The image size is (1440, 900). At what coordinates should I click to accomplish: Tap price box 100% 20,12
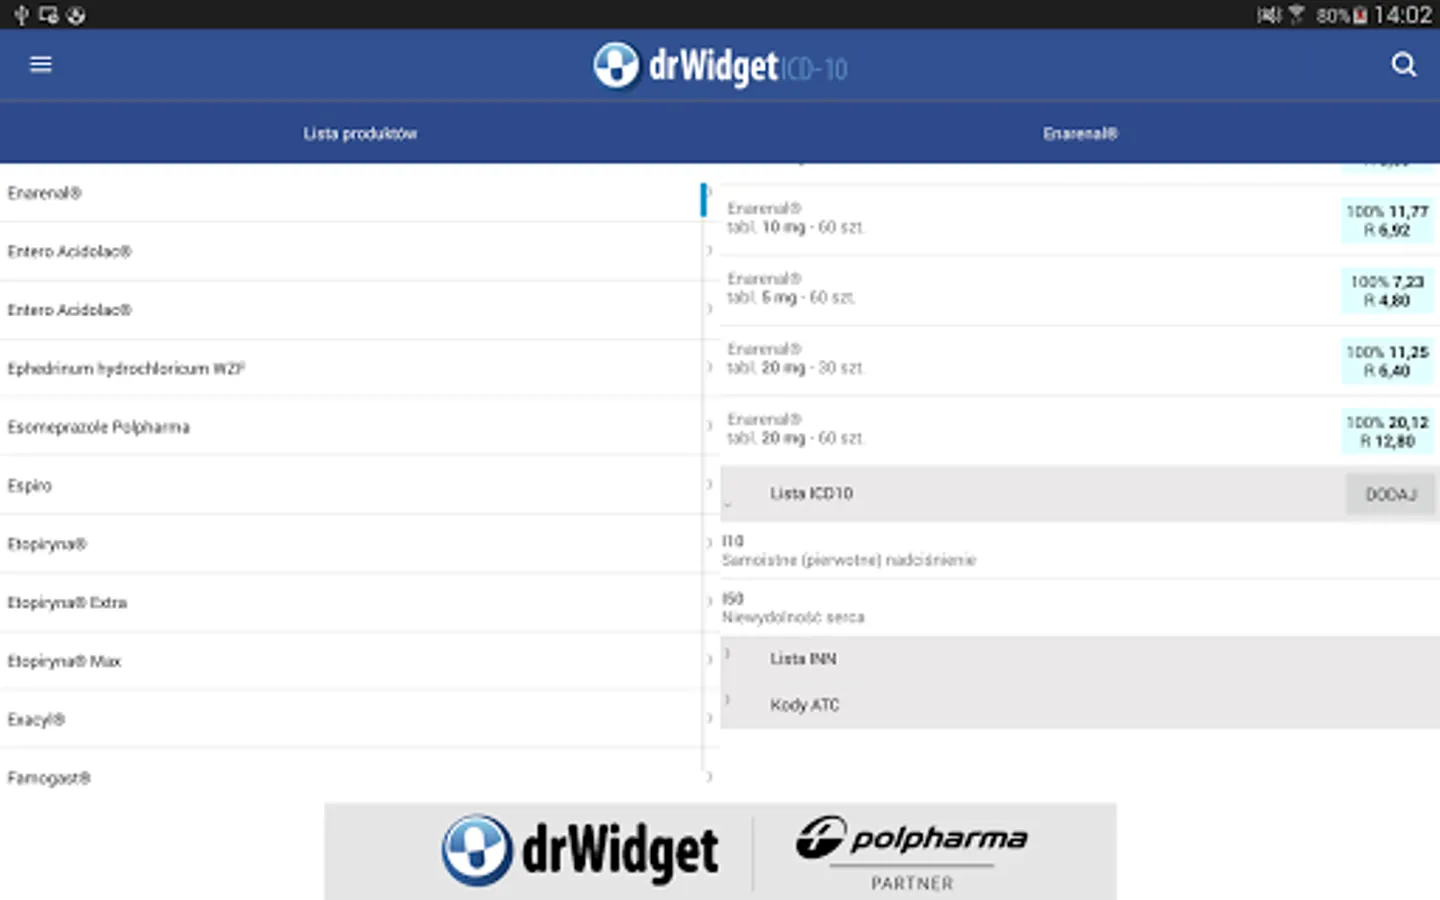coord(1387,431)
